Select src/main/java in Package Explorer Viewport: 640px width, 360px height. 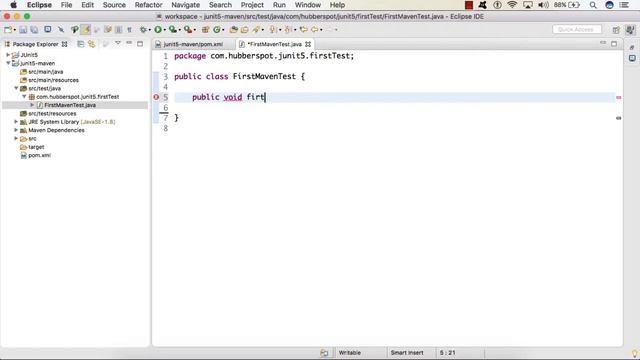pyautogui.click(x=45, y=72)
